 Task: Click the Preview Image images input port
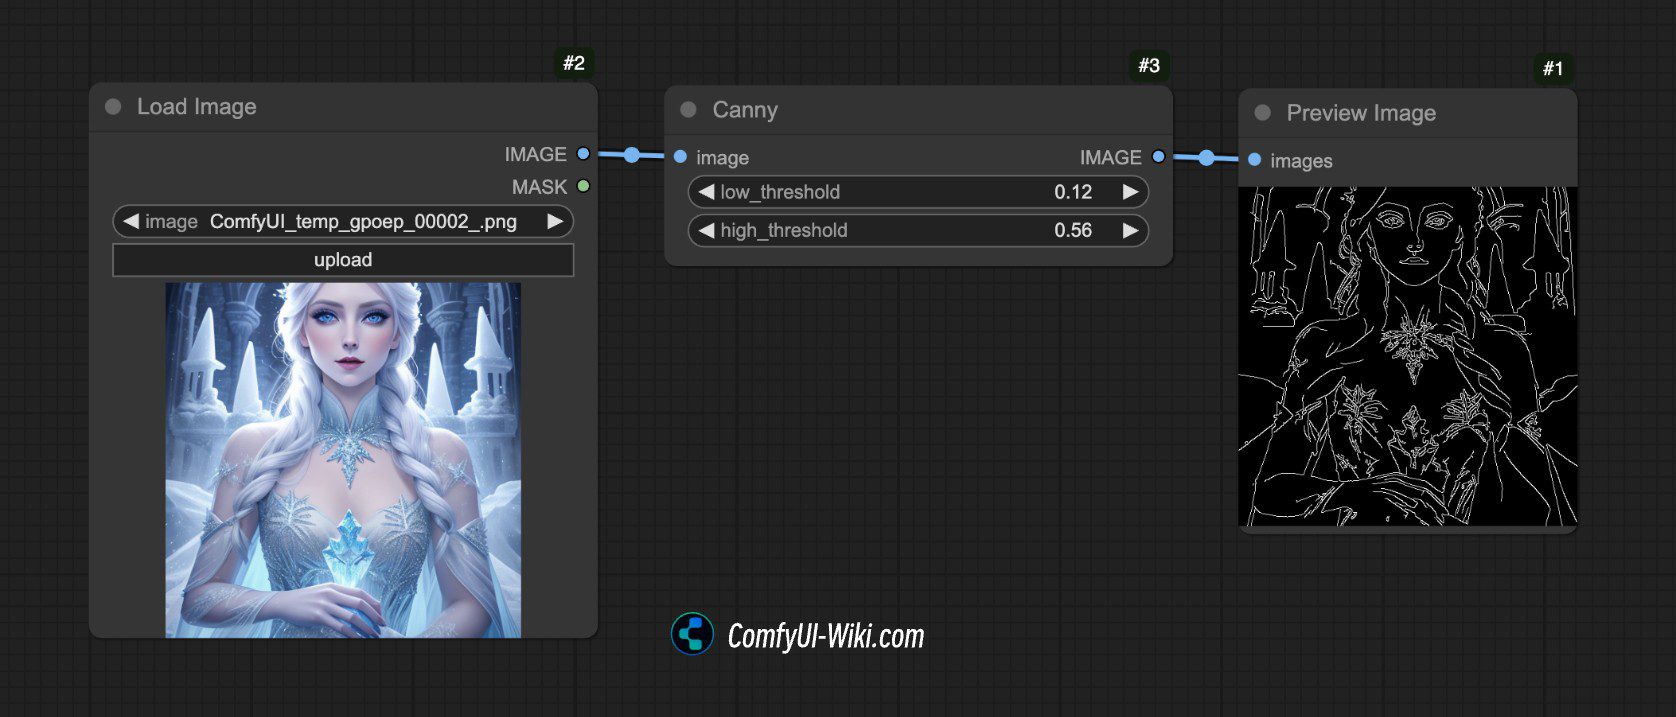coord(1254,160)
